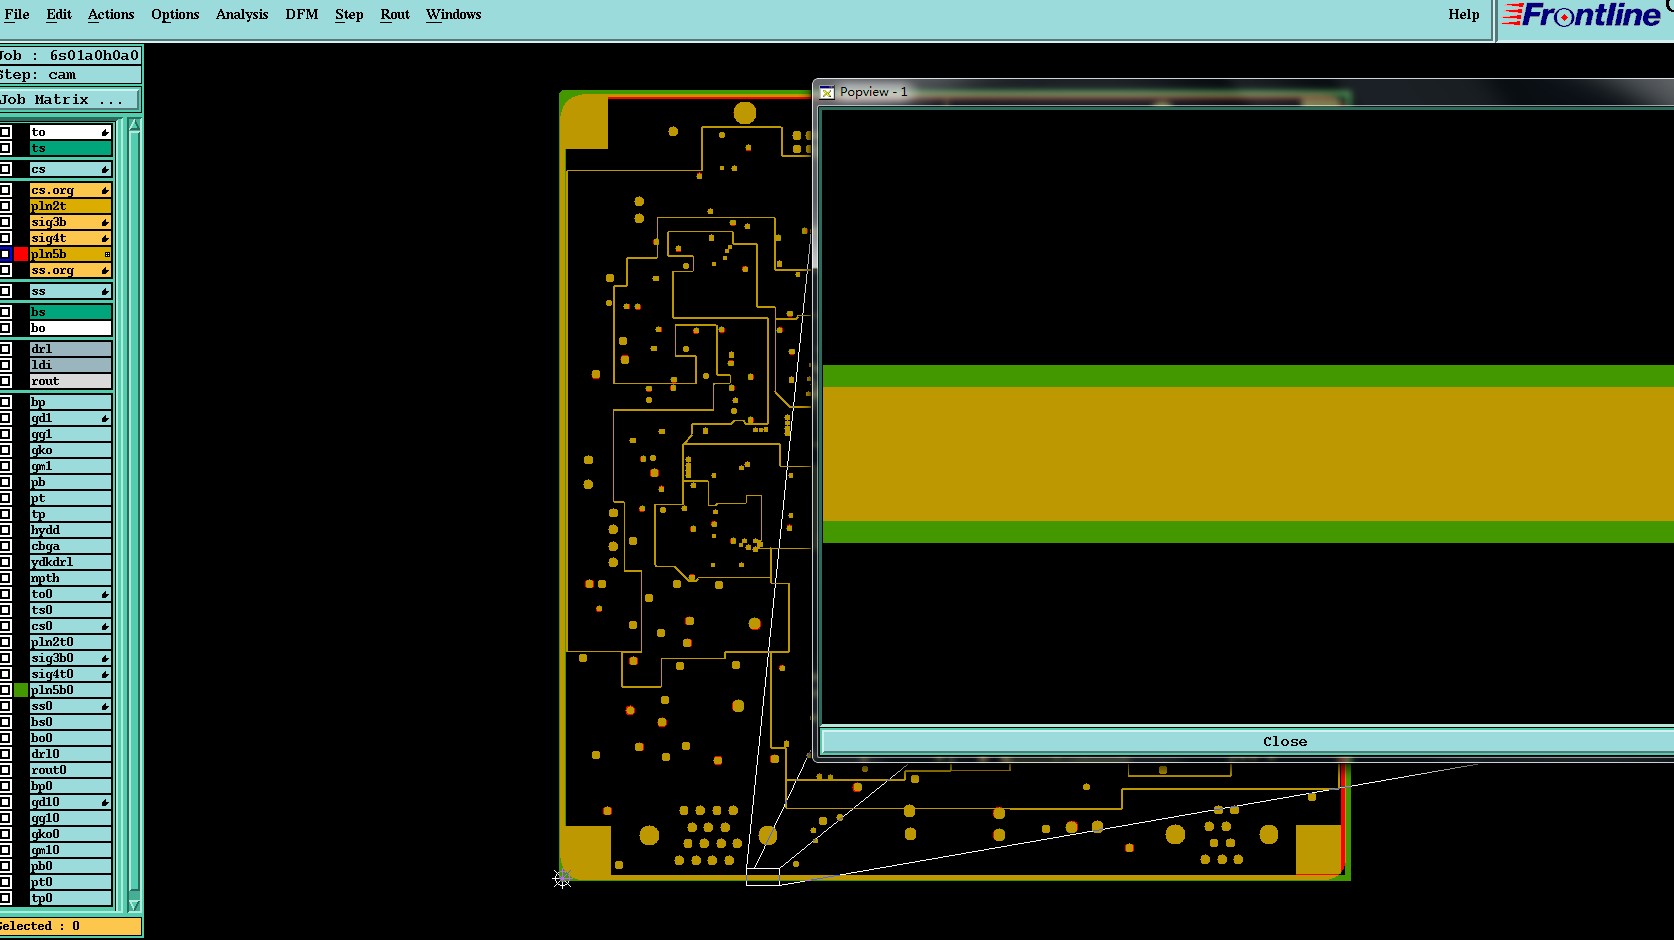This screenshot has height=940, width=1674.
Task: Click the hand icon on layer to0
Action: coord(105,594)
